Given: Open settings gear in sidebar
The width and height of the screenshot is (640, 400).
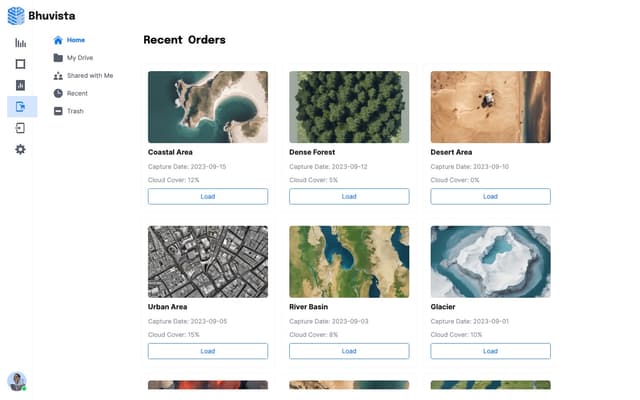Looking at the screenshot, I should 20,149.
